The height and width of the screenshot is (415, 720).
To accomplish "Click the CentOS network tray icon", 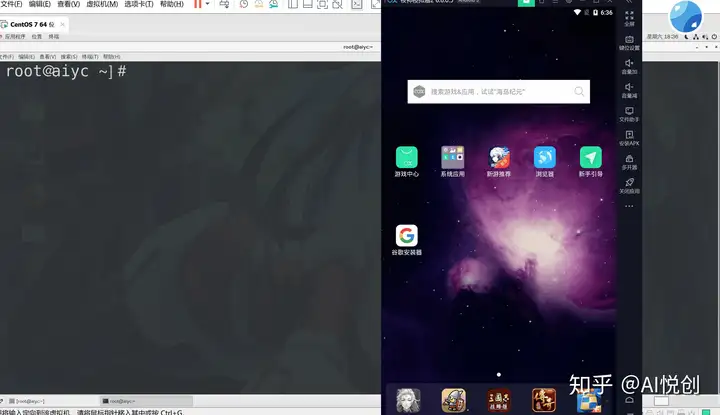I will (x=696, y=37).
